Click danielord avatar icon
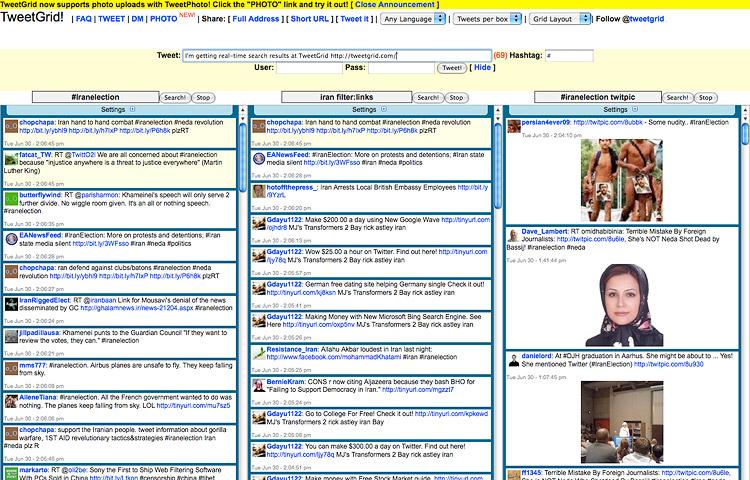 coord(514,360)
